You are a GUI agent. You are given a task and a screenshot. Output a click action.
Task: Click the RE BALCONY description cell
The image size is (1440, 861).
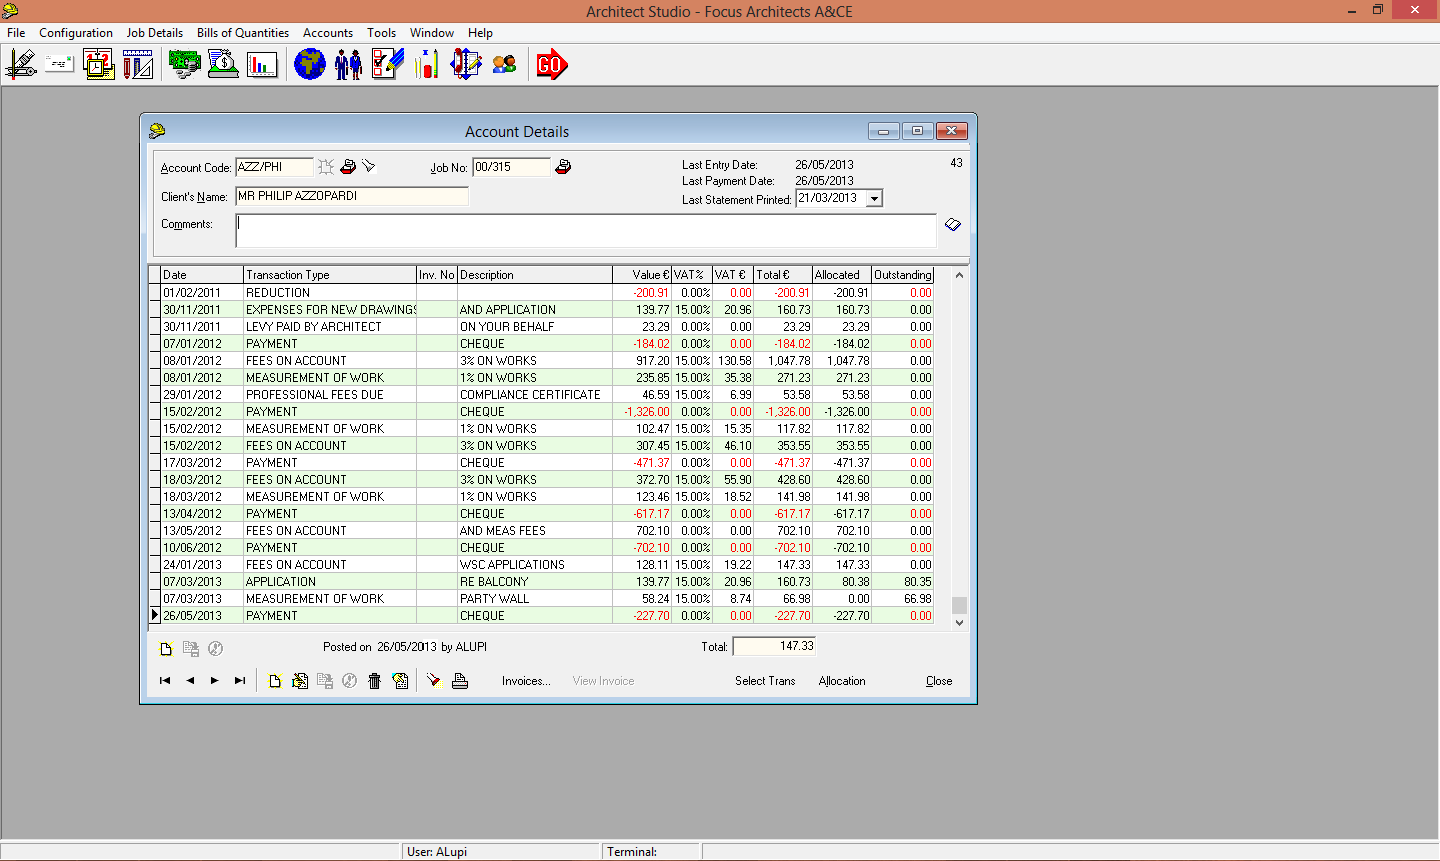click(x=535, y=582)
